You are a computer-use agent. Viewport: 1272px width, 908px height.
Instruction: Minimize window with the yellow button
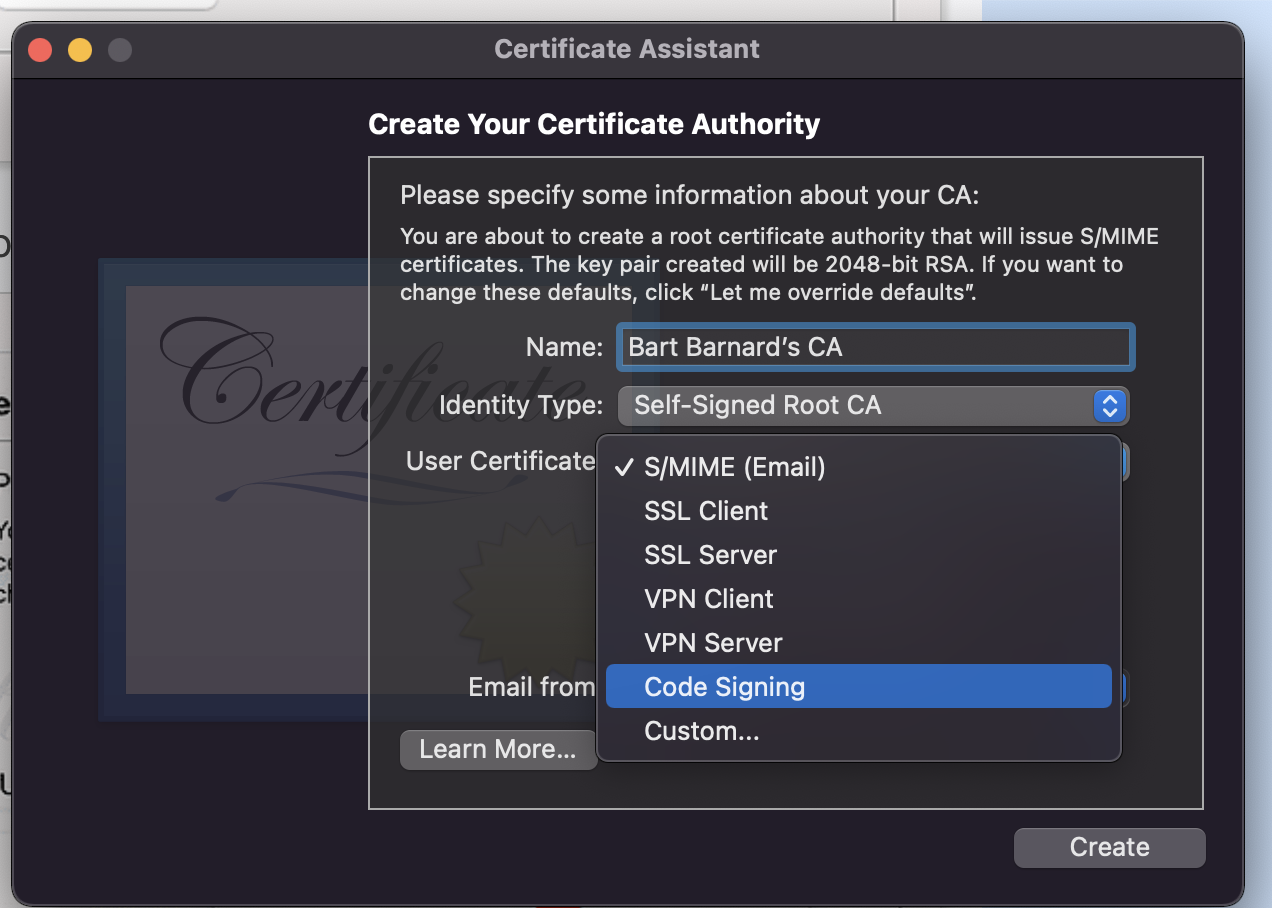tap(80, 49)
